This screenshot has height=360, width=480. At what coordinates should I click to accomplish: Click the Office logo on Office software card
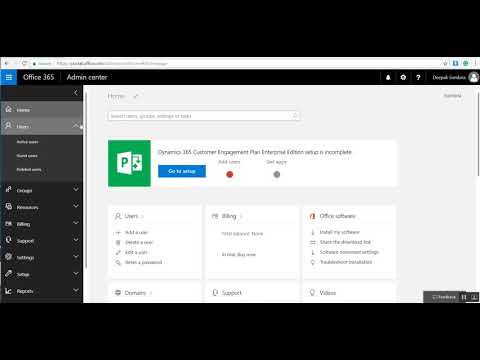pos(312,216)
